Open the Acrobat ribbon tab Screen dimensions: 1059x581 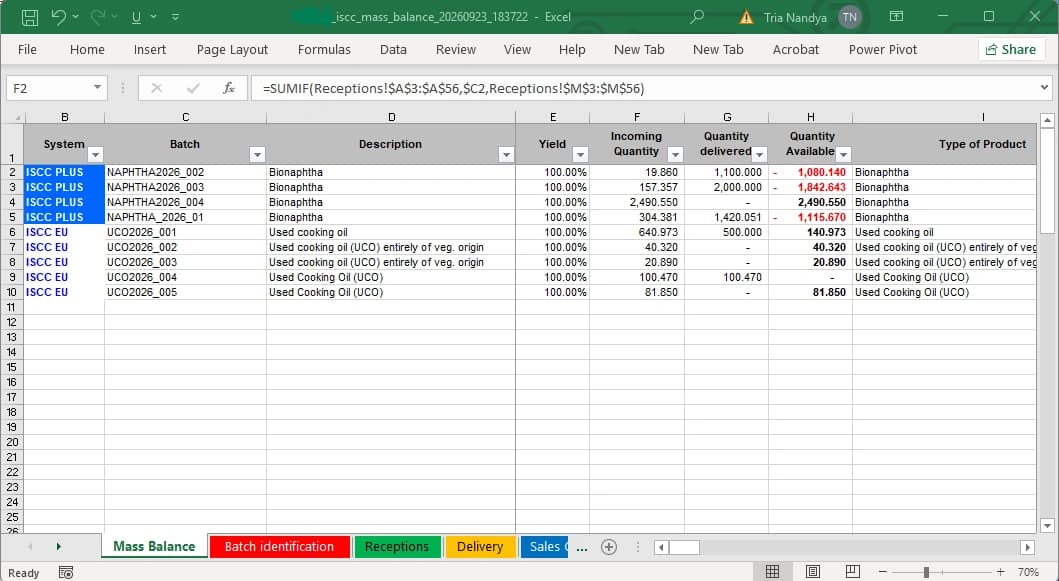(x=796, y=49)
